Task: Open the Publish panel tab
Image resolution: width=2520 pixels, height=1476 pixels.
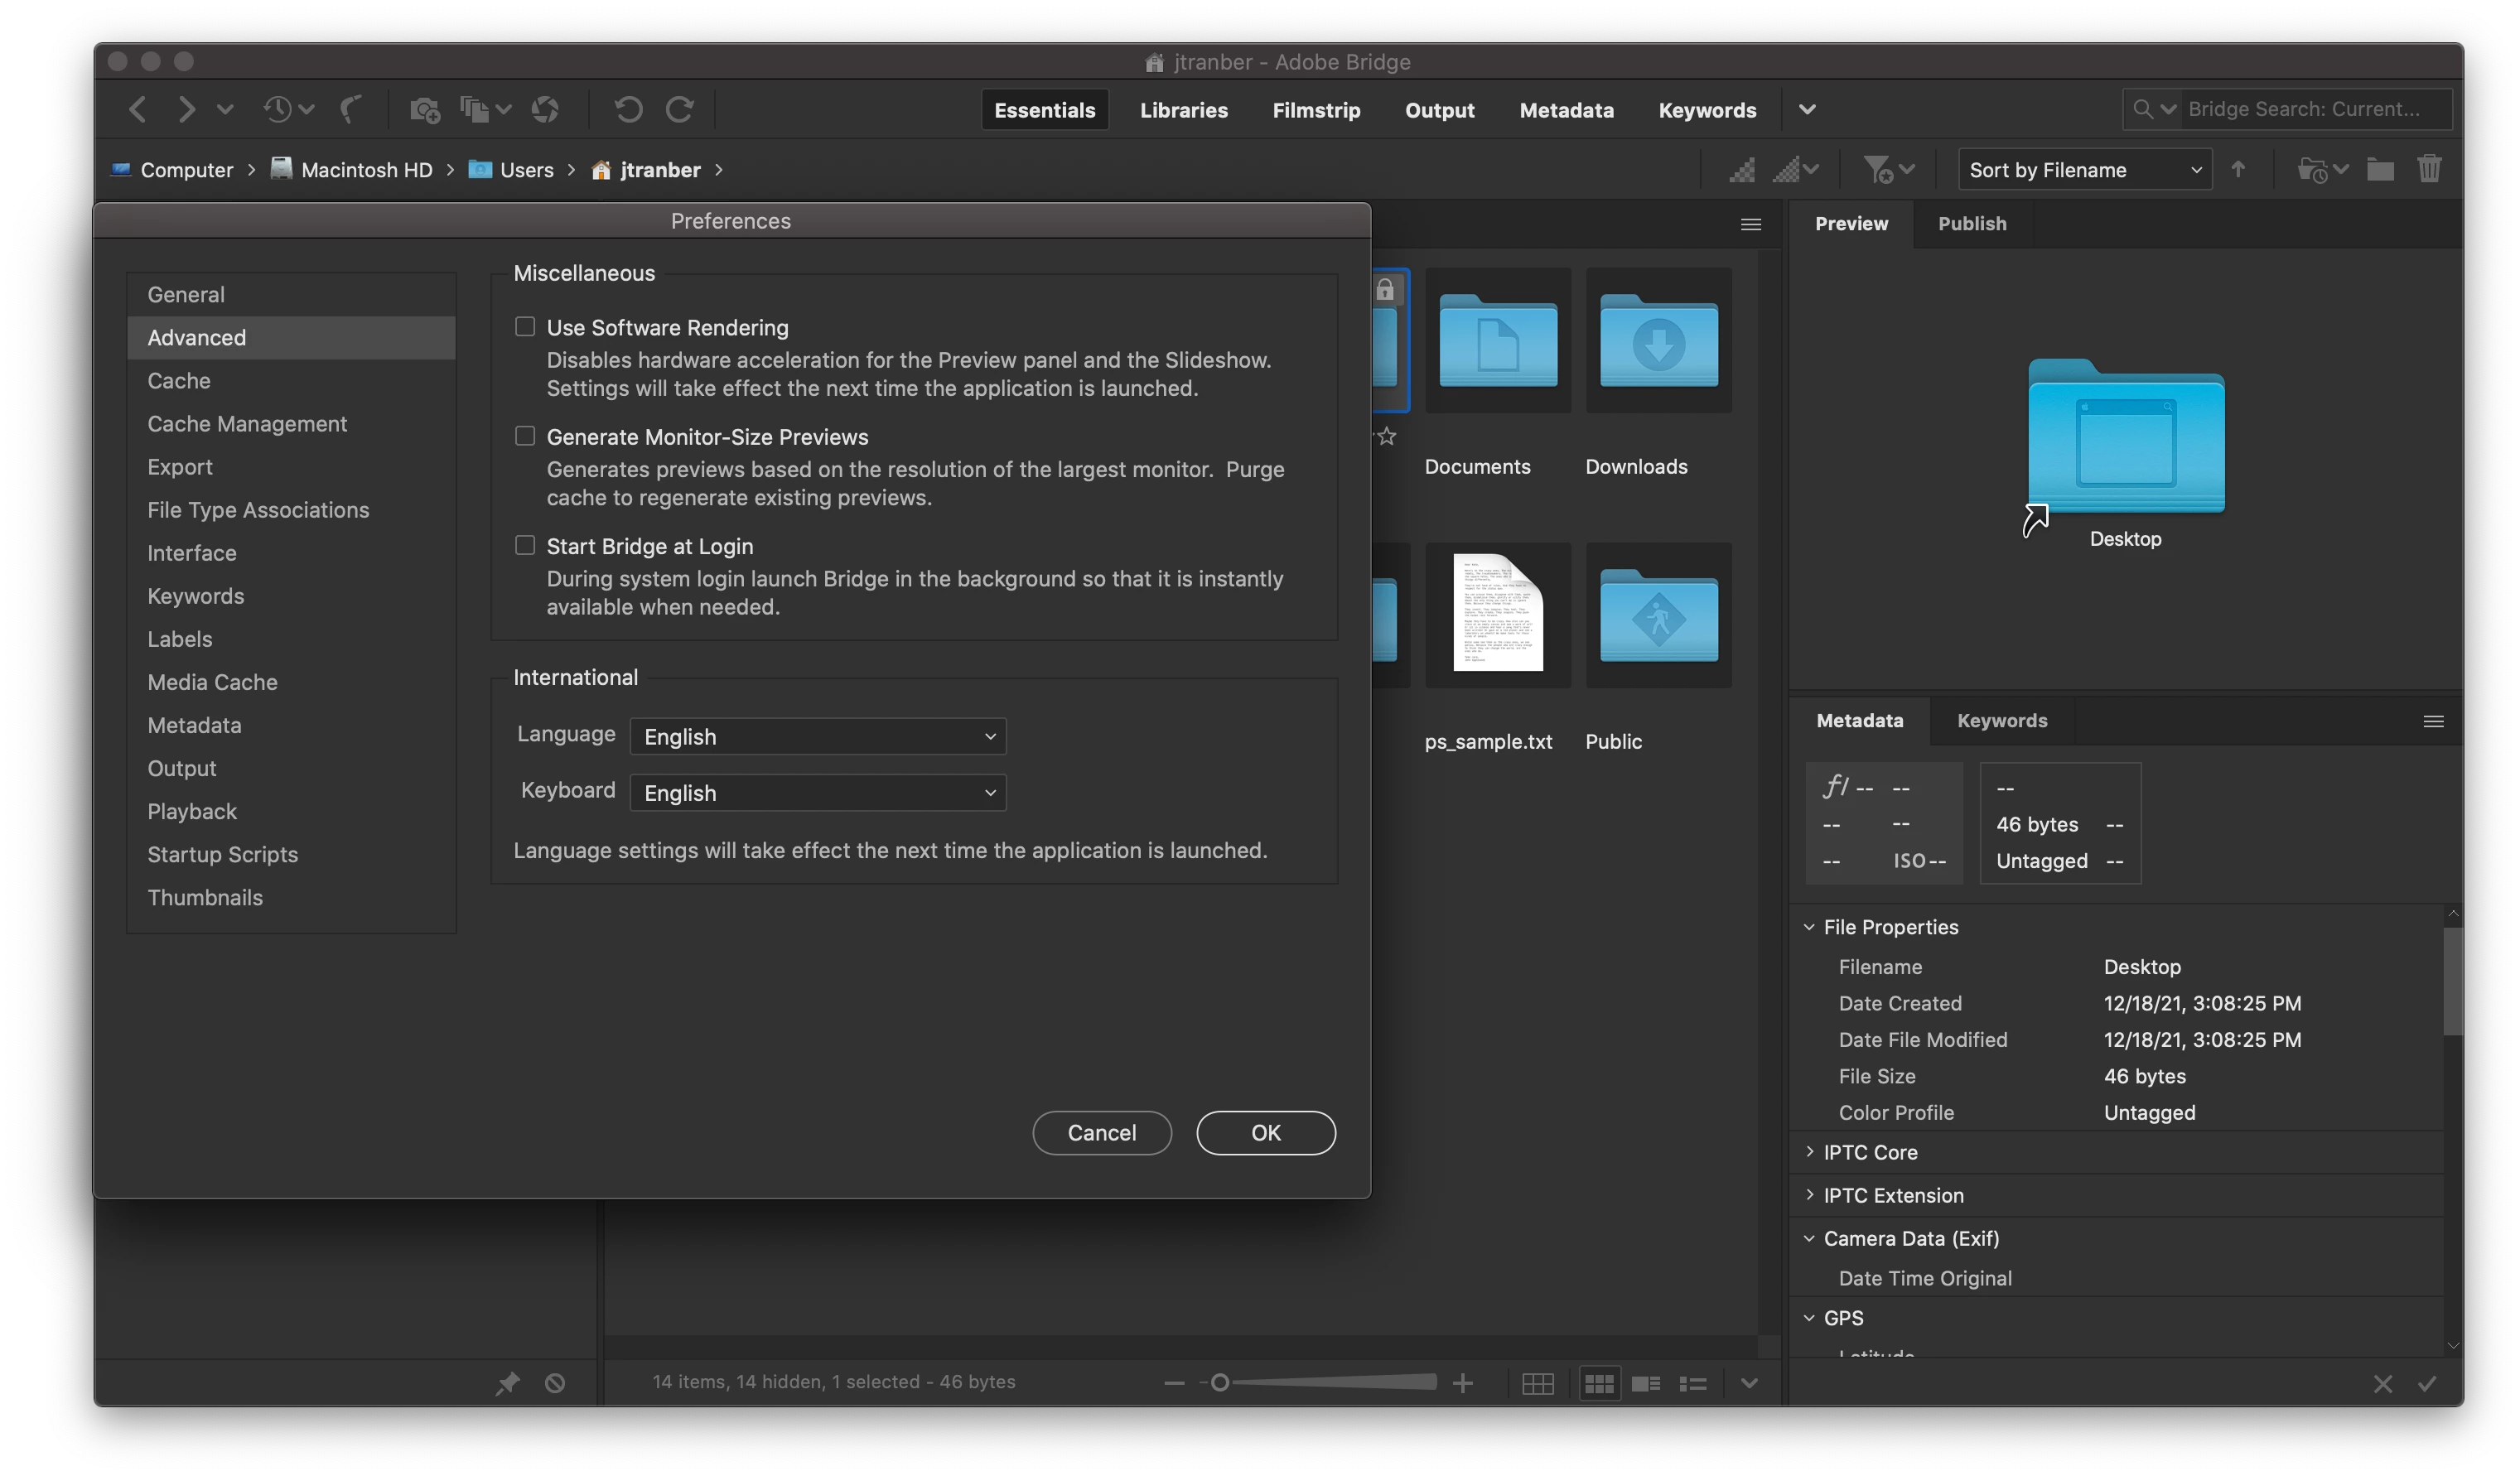Action: (x=1971, y=223)
